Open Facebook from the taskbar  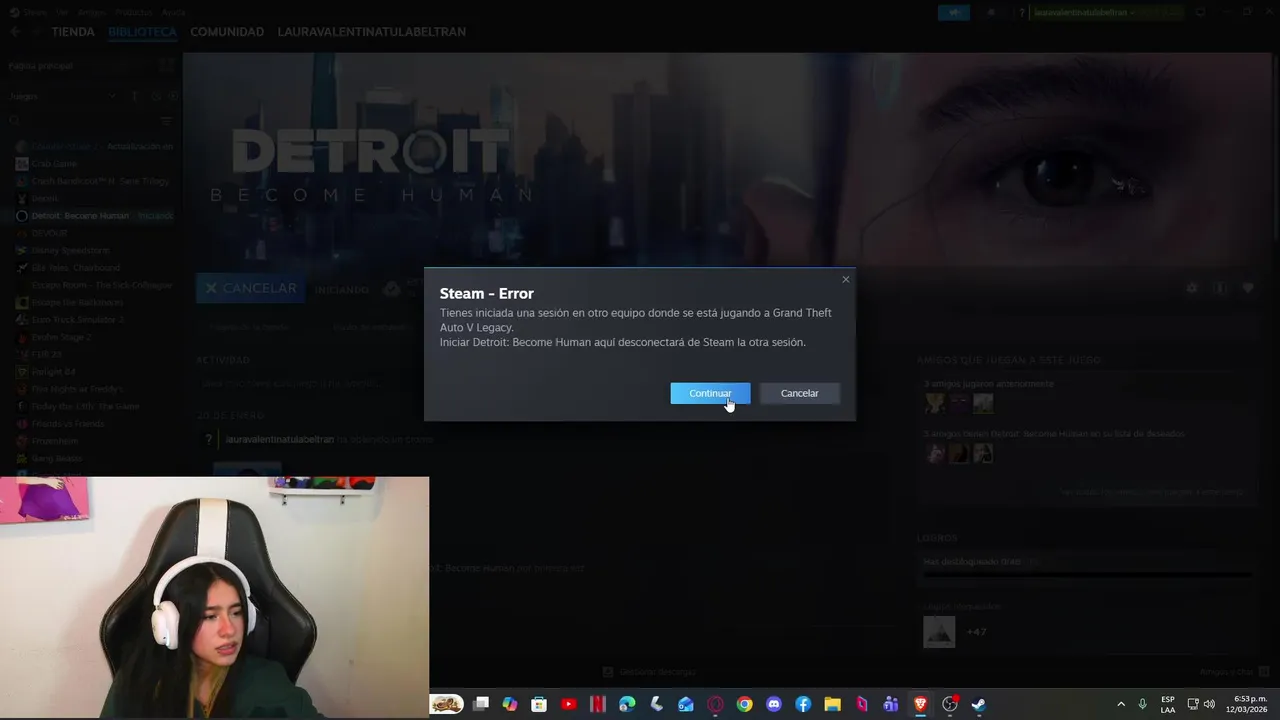click(x=803, y=704)
